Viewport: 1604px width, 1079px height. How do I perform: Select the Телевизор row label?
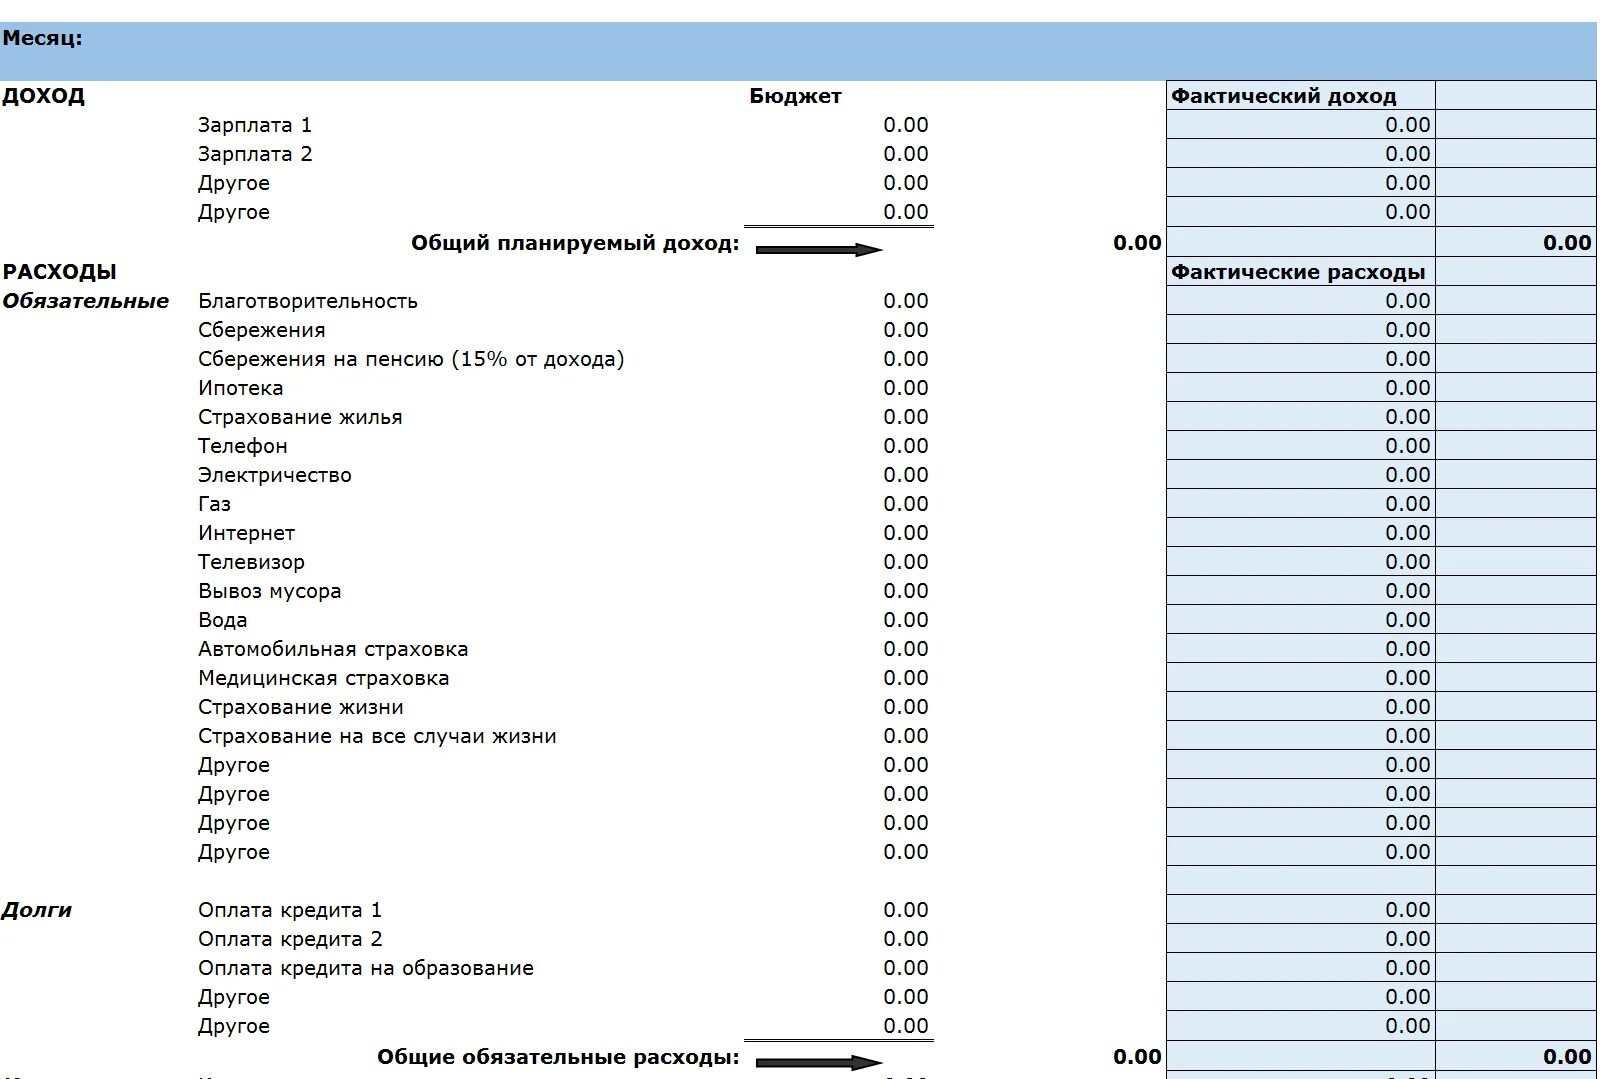tap(252, 562)
